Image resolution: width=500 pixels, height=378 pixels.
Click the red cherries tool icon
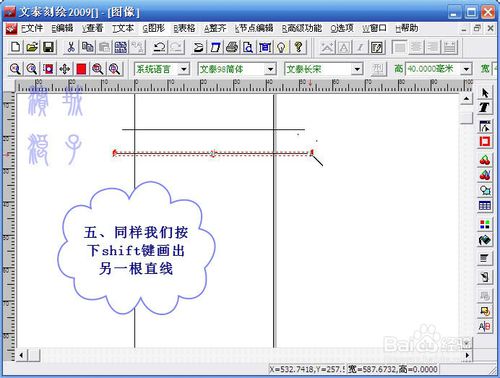[485, 160]
